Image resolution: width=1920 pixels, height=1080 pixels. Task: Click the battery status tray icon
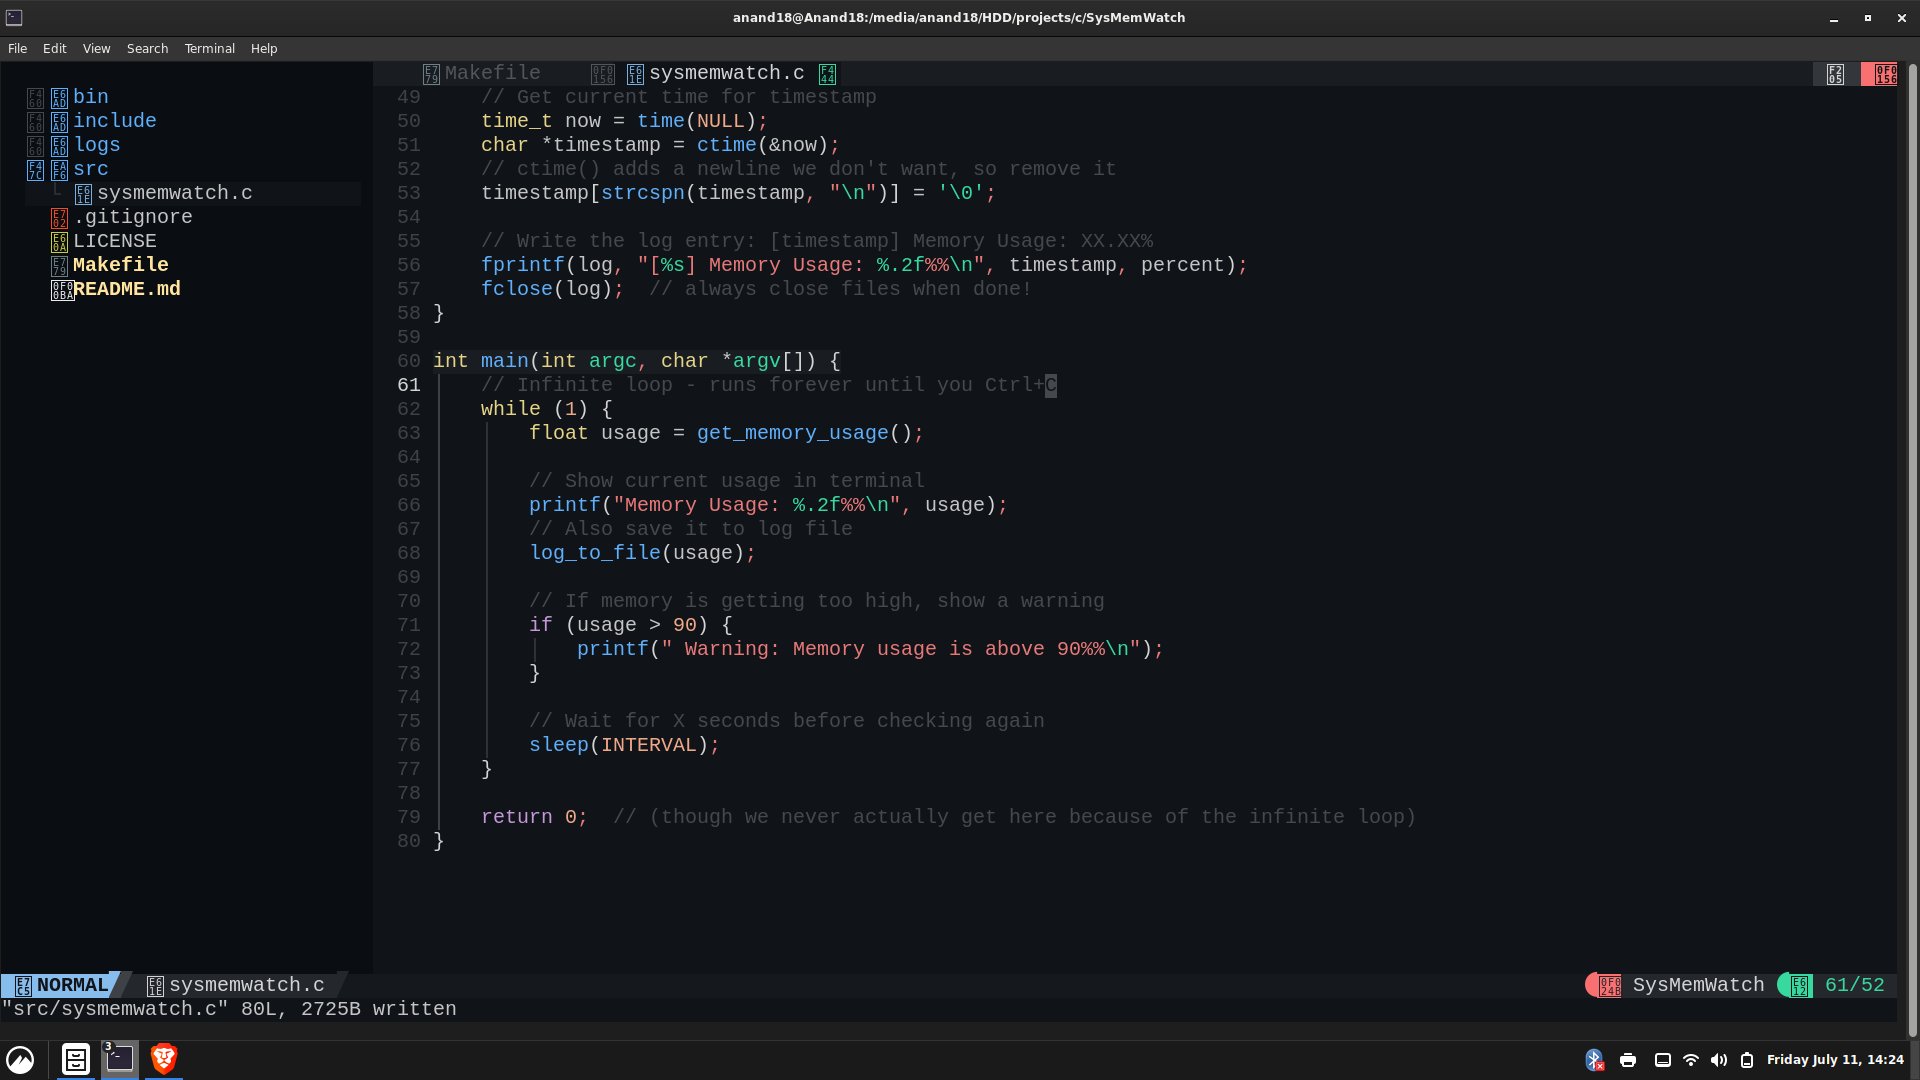click(x=1747, y=1060)
